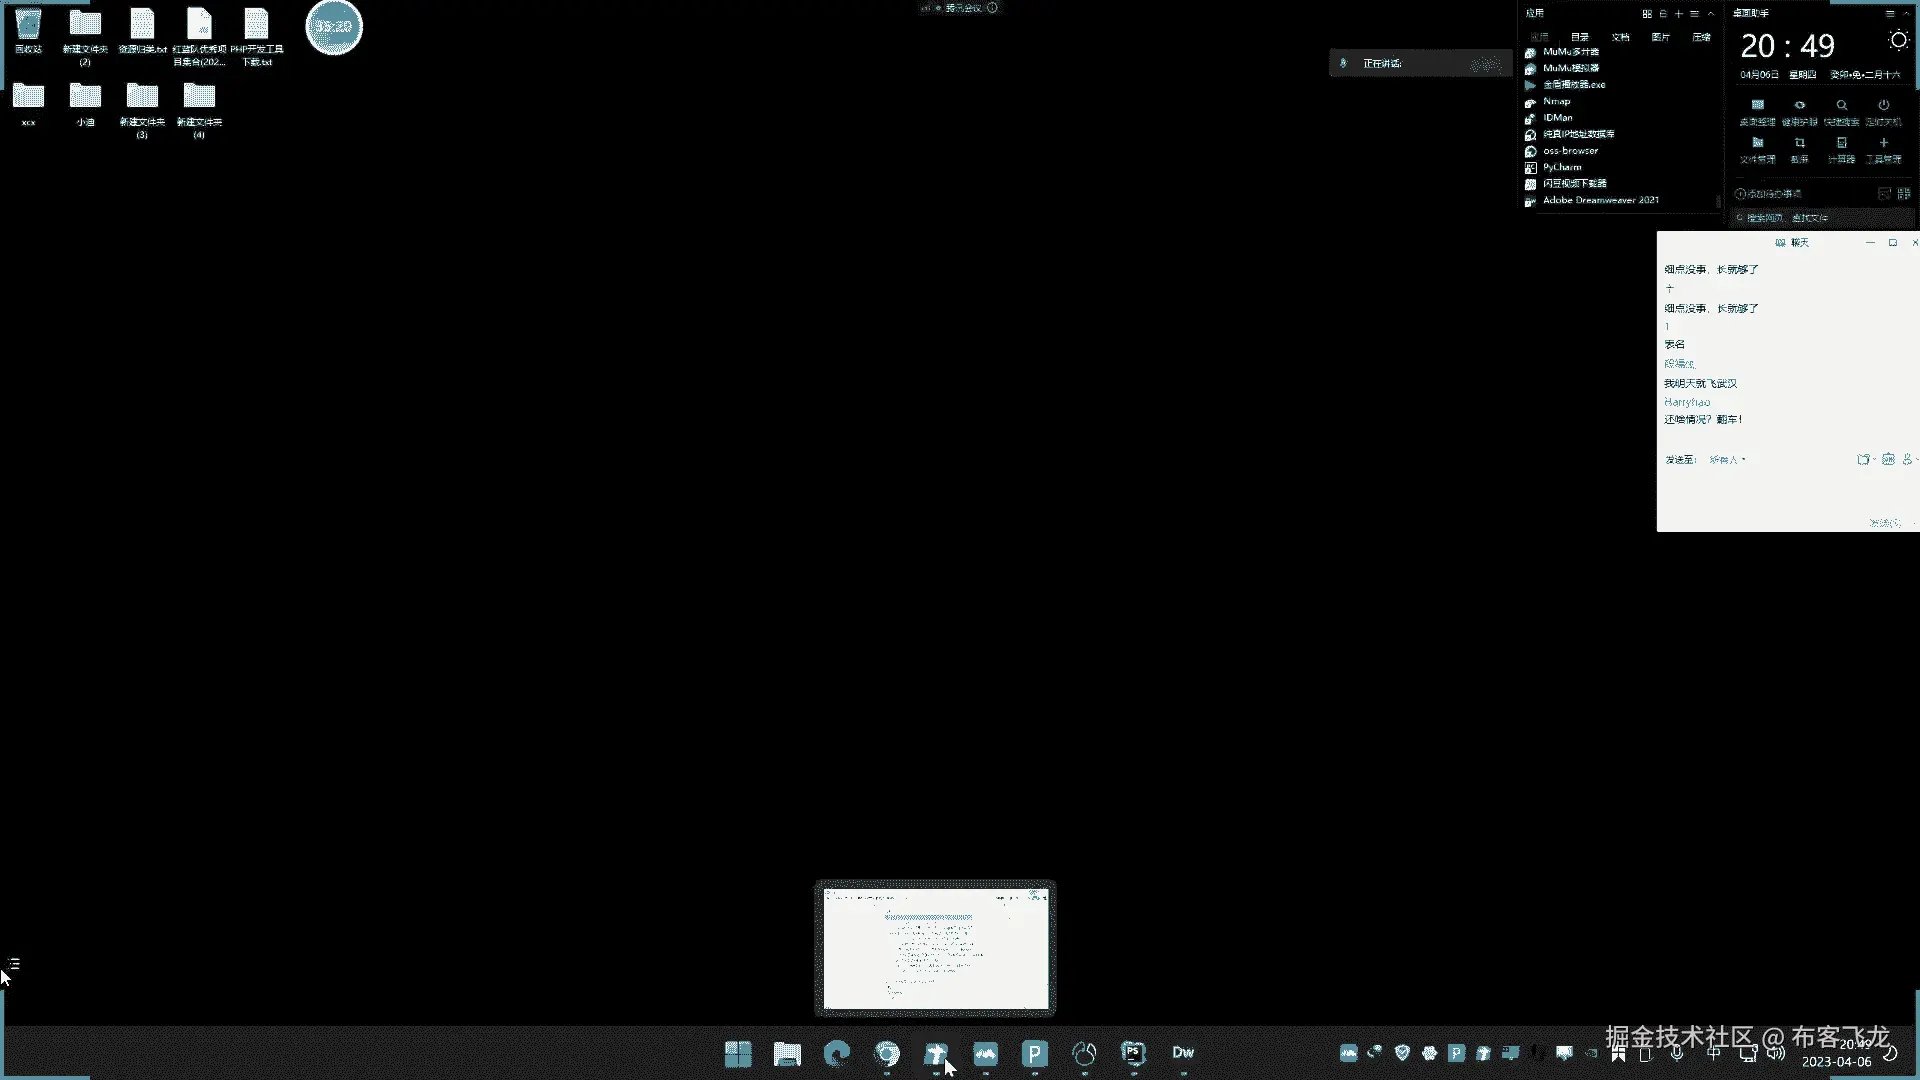1920x1080 pixels.
Task: Open PhpStorm from the taskbar
Action: pyautogui.click(x=1133, y=1052)
